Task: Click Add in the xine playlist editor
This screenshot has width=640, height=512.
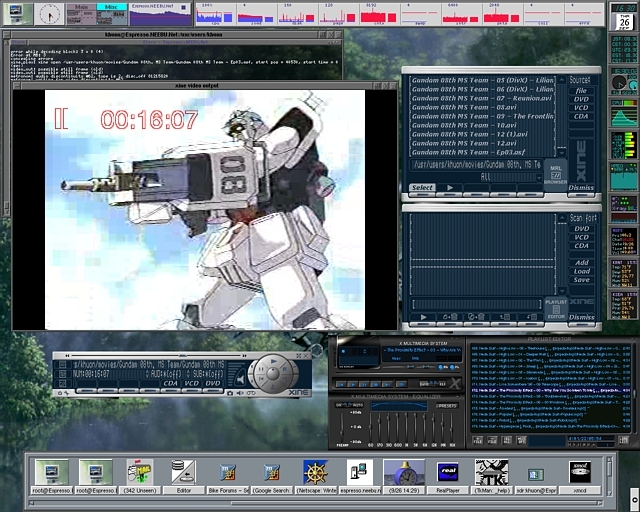Action: coord(581,263)
